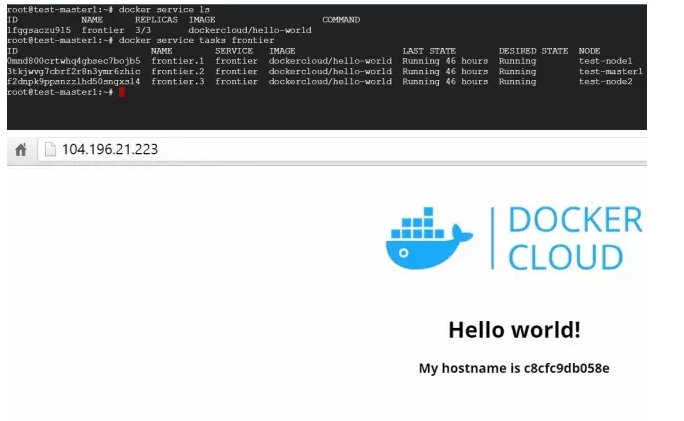Click the REPLICAS column header
The height and width of the screenshot is (421, 684).
coord(156,20)
